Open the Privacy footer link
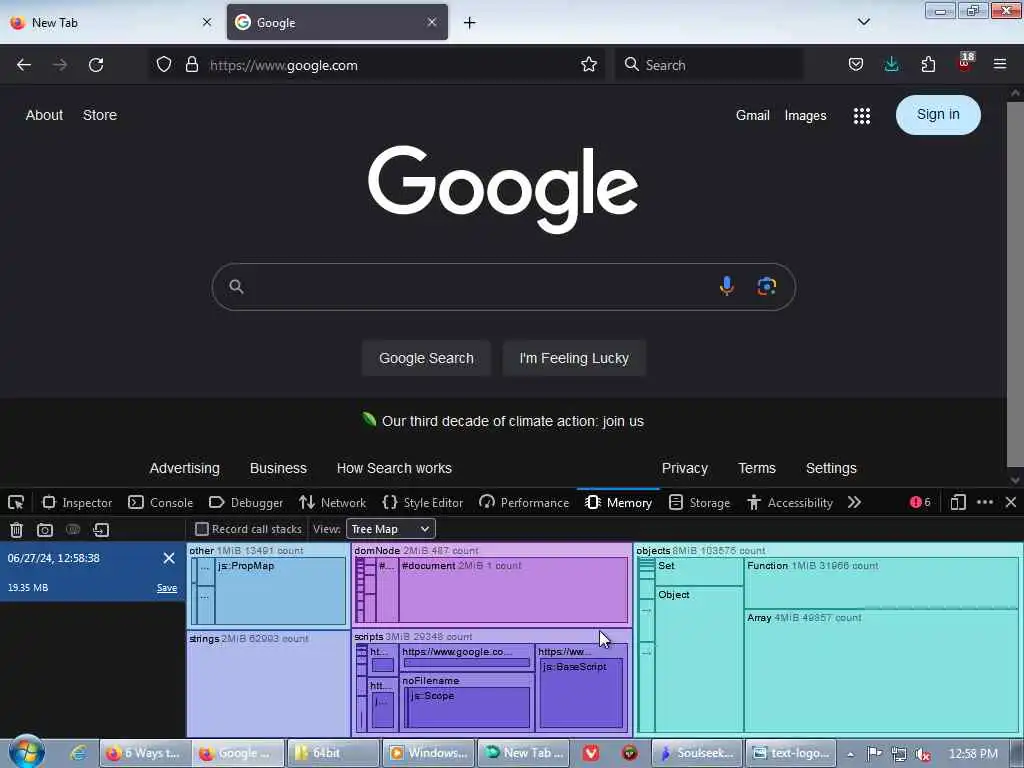Image resolution: width=1024 pixels, height=768 pixels. (684, 468)
